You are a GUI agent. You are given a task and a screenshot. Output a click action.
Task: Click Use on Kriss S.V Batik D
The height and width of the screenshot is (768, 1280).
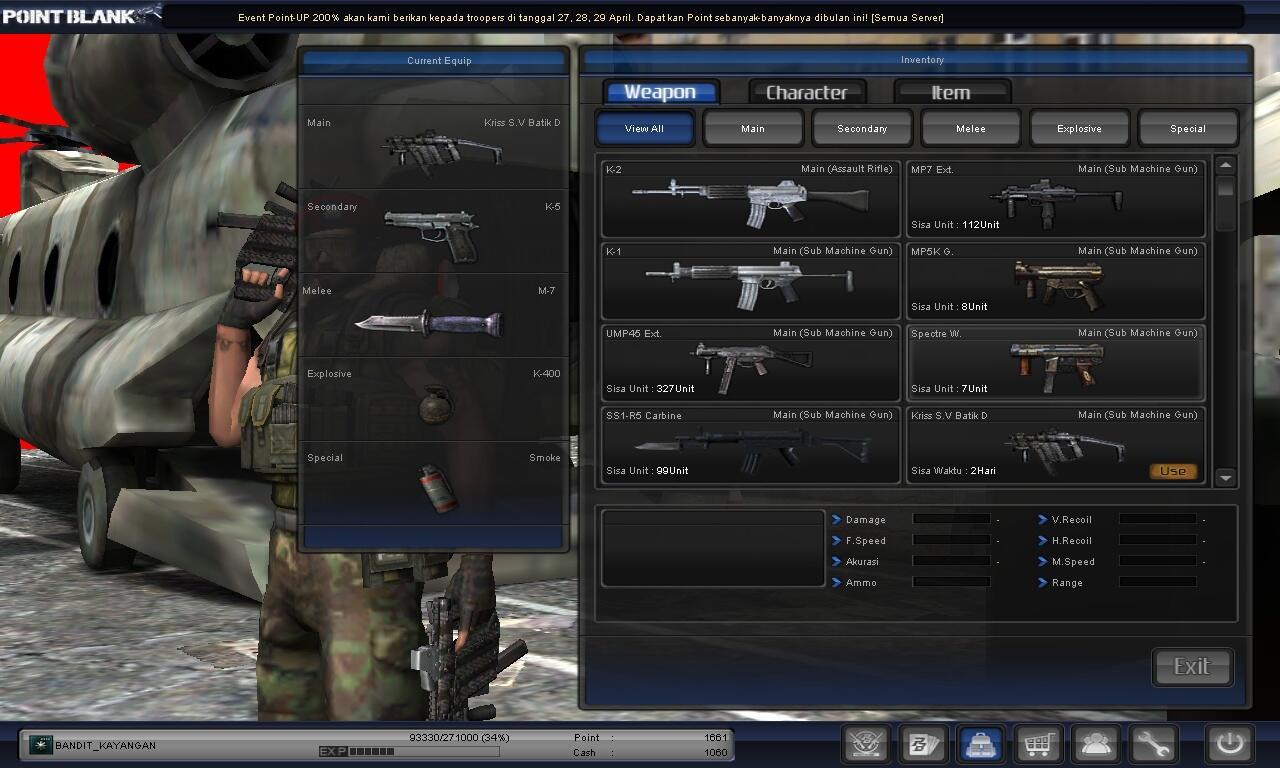click(1173, 471)
